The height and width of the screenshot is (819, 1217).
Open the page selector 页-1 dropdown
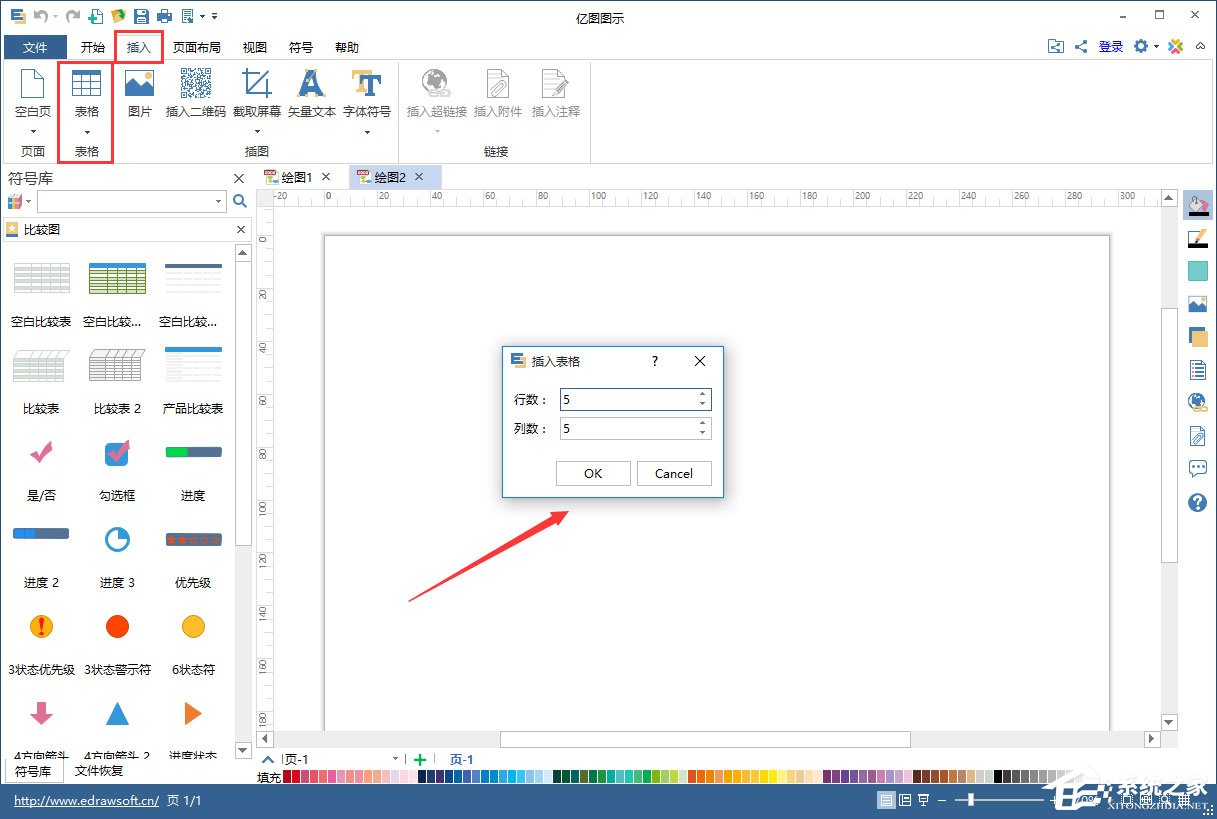click(x=396, y=760)
